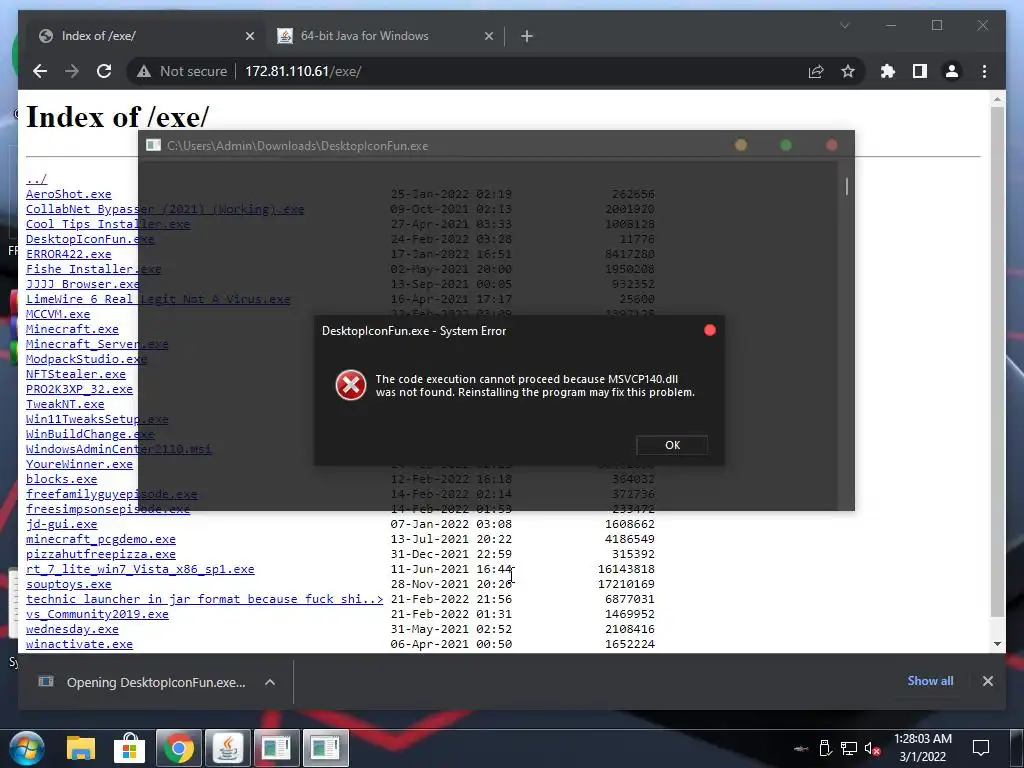
Task: Click the Java taskbar icon
Action: tap(227, 748)
